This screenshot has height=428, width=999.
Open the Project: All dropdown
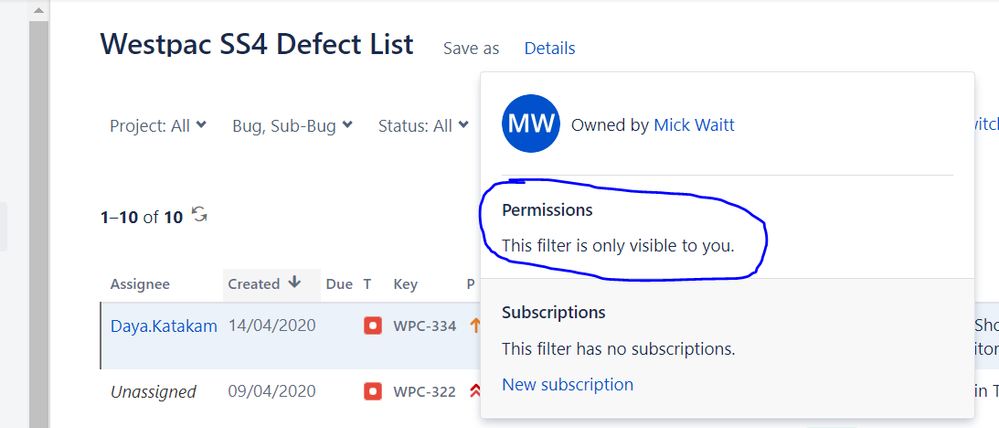158,126
